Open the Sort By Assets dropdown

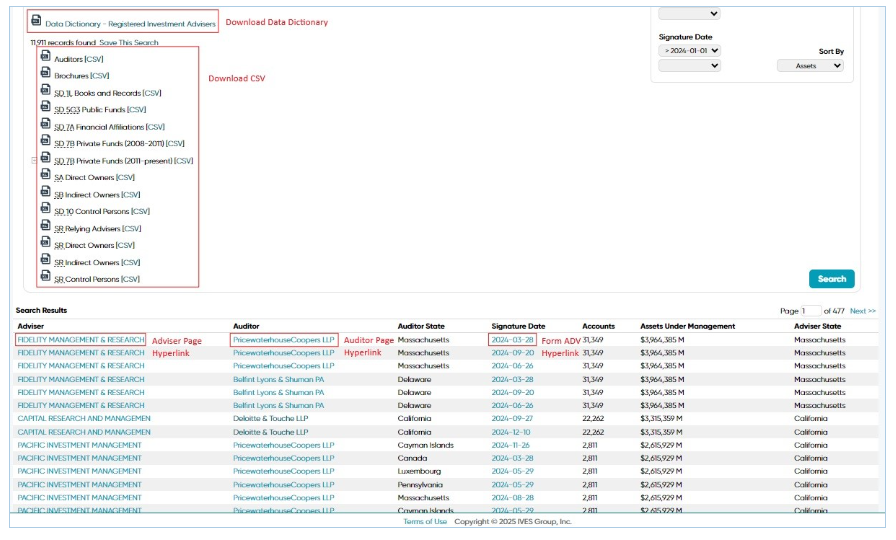[810, 66]
